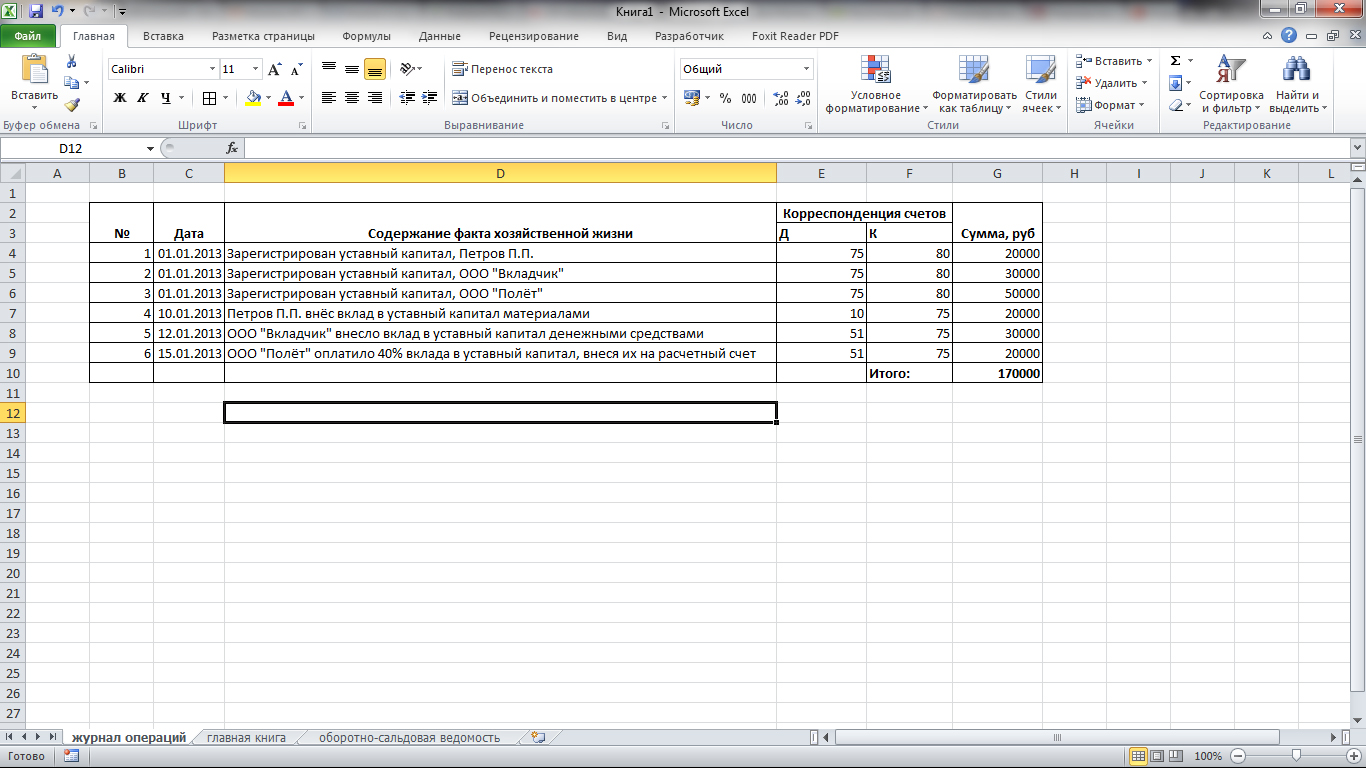Click the insert new worksheet icon
The image size is (1366, 768).
[539, 738]
